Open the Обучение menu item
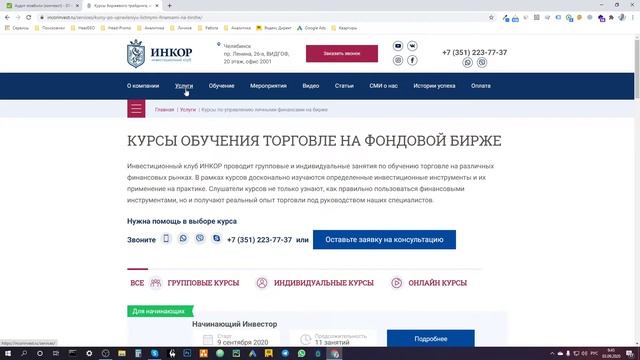The image size is (640, 360). click(222, 86)
